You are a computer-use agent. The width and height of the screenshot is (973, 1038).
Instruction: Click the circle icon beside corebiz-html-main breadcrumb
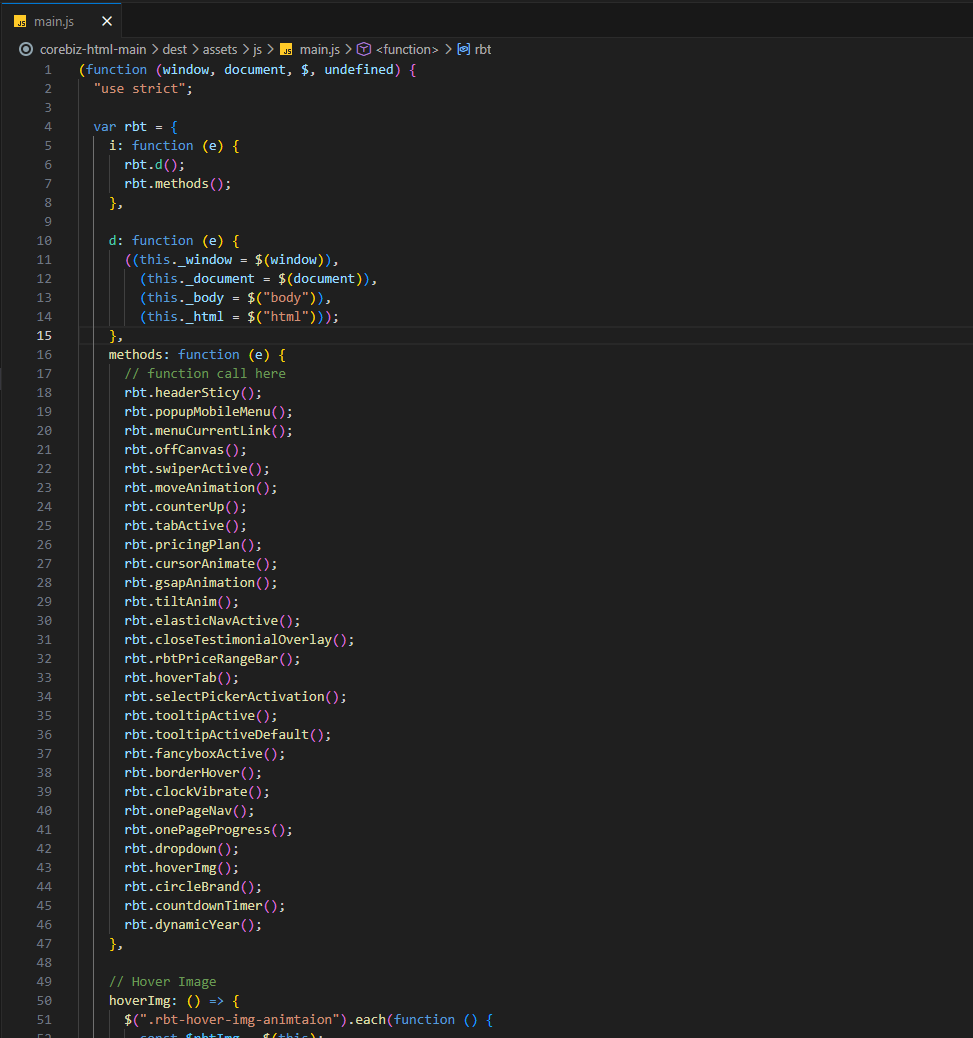tap(26, 49)
